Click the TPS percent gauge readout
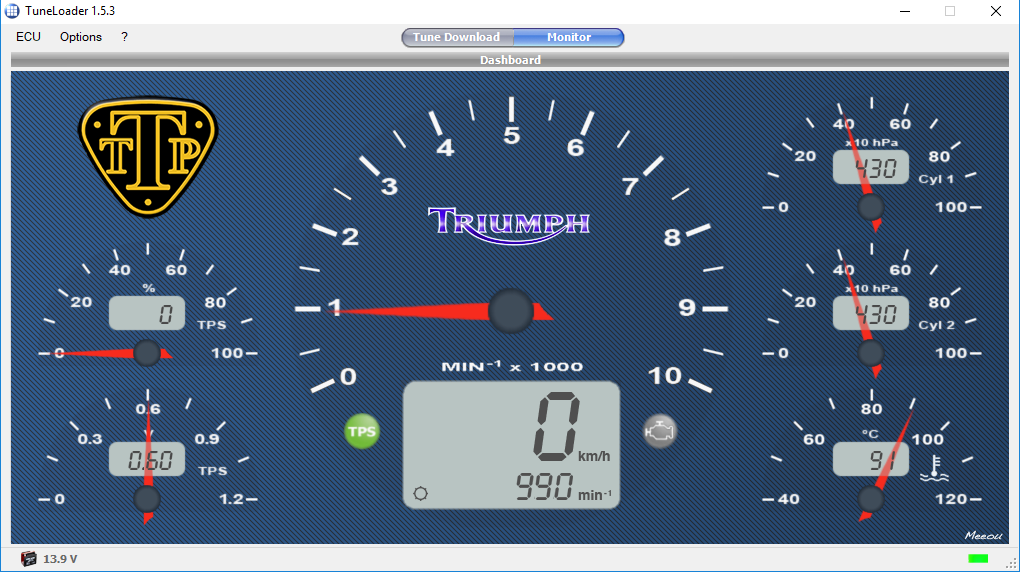The height and width of the screenshot is (572, 1020). tap(147, 314)
